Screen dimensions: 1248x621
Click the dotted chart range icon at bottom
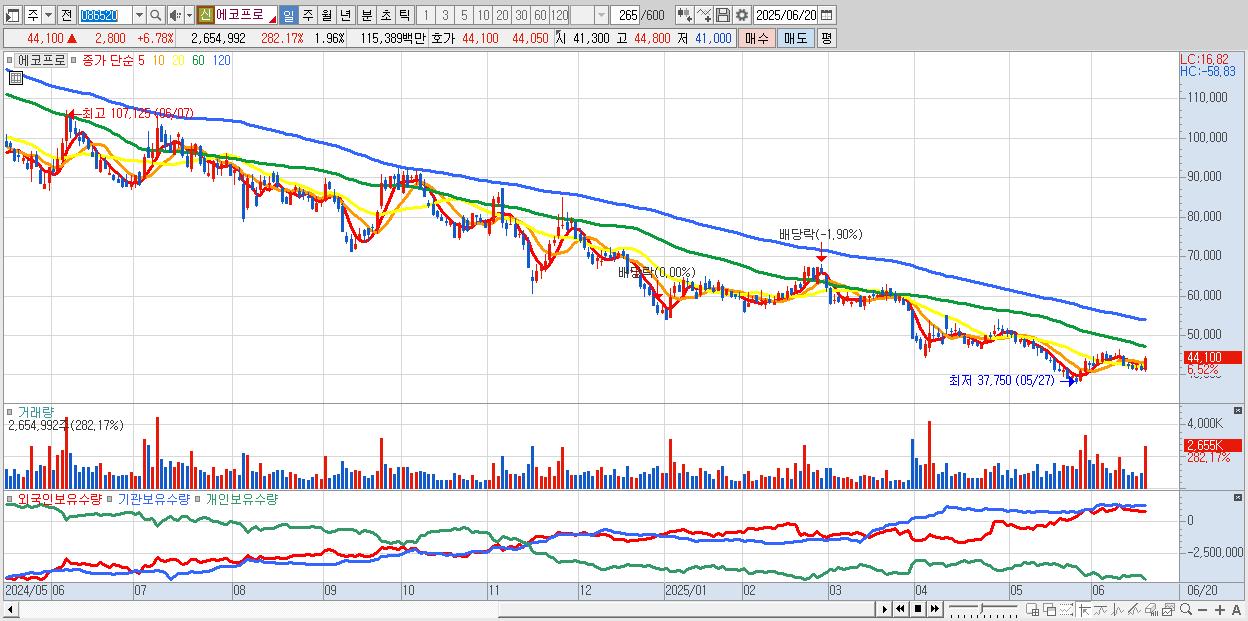tap(1066, 610)
